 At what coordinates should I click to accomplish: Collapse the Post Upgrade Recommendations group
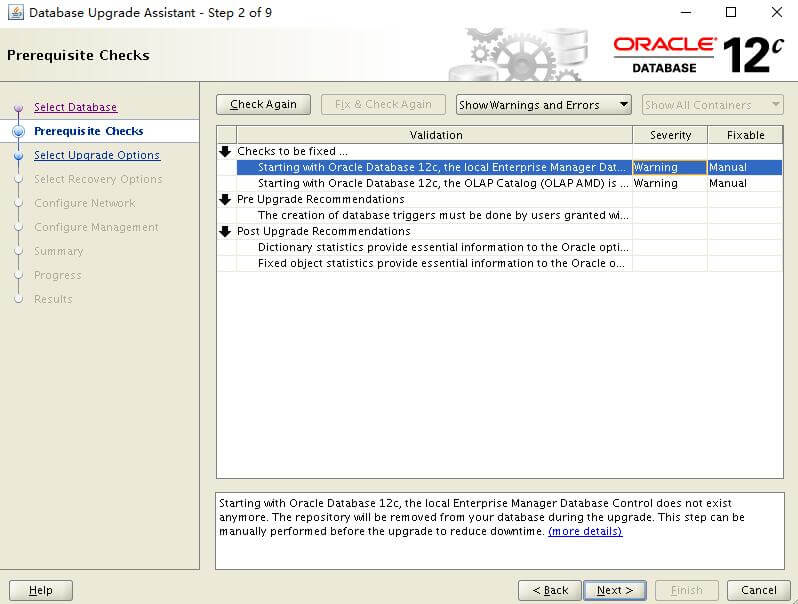[225, 231]
